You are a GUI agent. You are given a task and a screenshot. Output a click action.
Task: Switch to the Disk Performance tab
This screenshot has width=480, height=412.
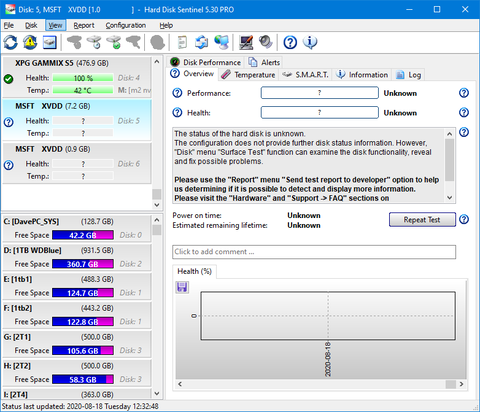point(206,62)
